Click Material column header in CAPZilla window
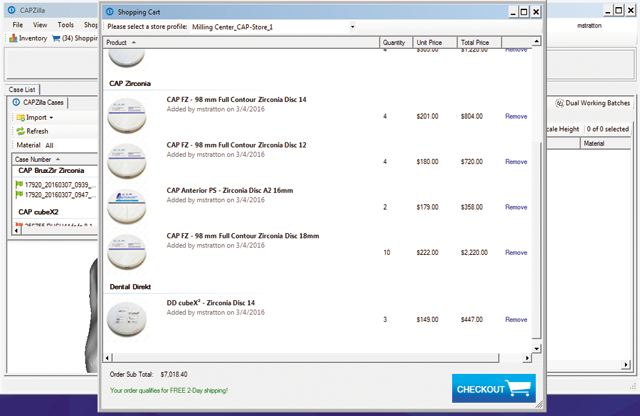The width and height of the screenshot is (640, 416). pyautogui.click(x=606, y=143)
